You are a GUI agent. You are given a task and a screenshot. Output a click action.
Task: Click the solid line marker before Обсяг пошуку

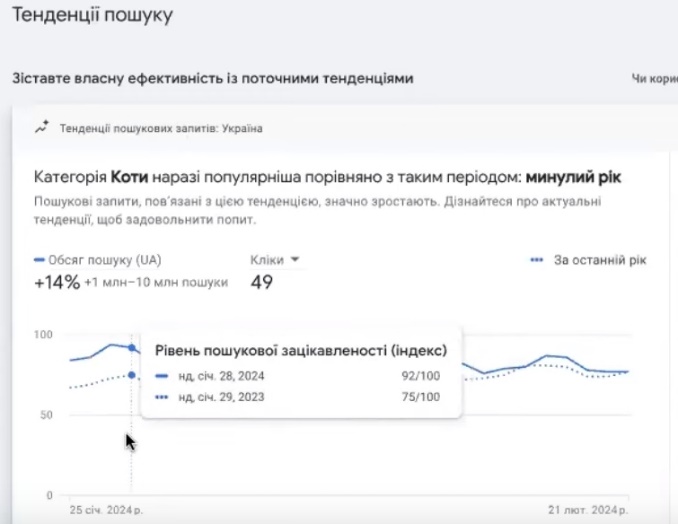[39, 260]
